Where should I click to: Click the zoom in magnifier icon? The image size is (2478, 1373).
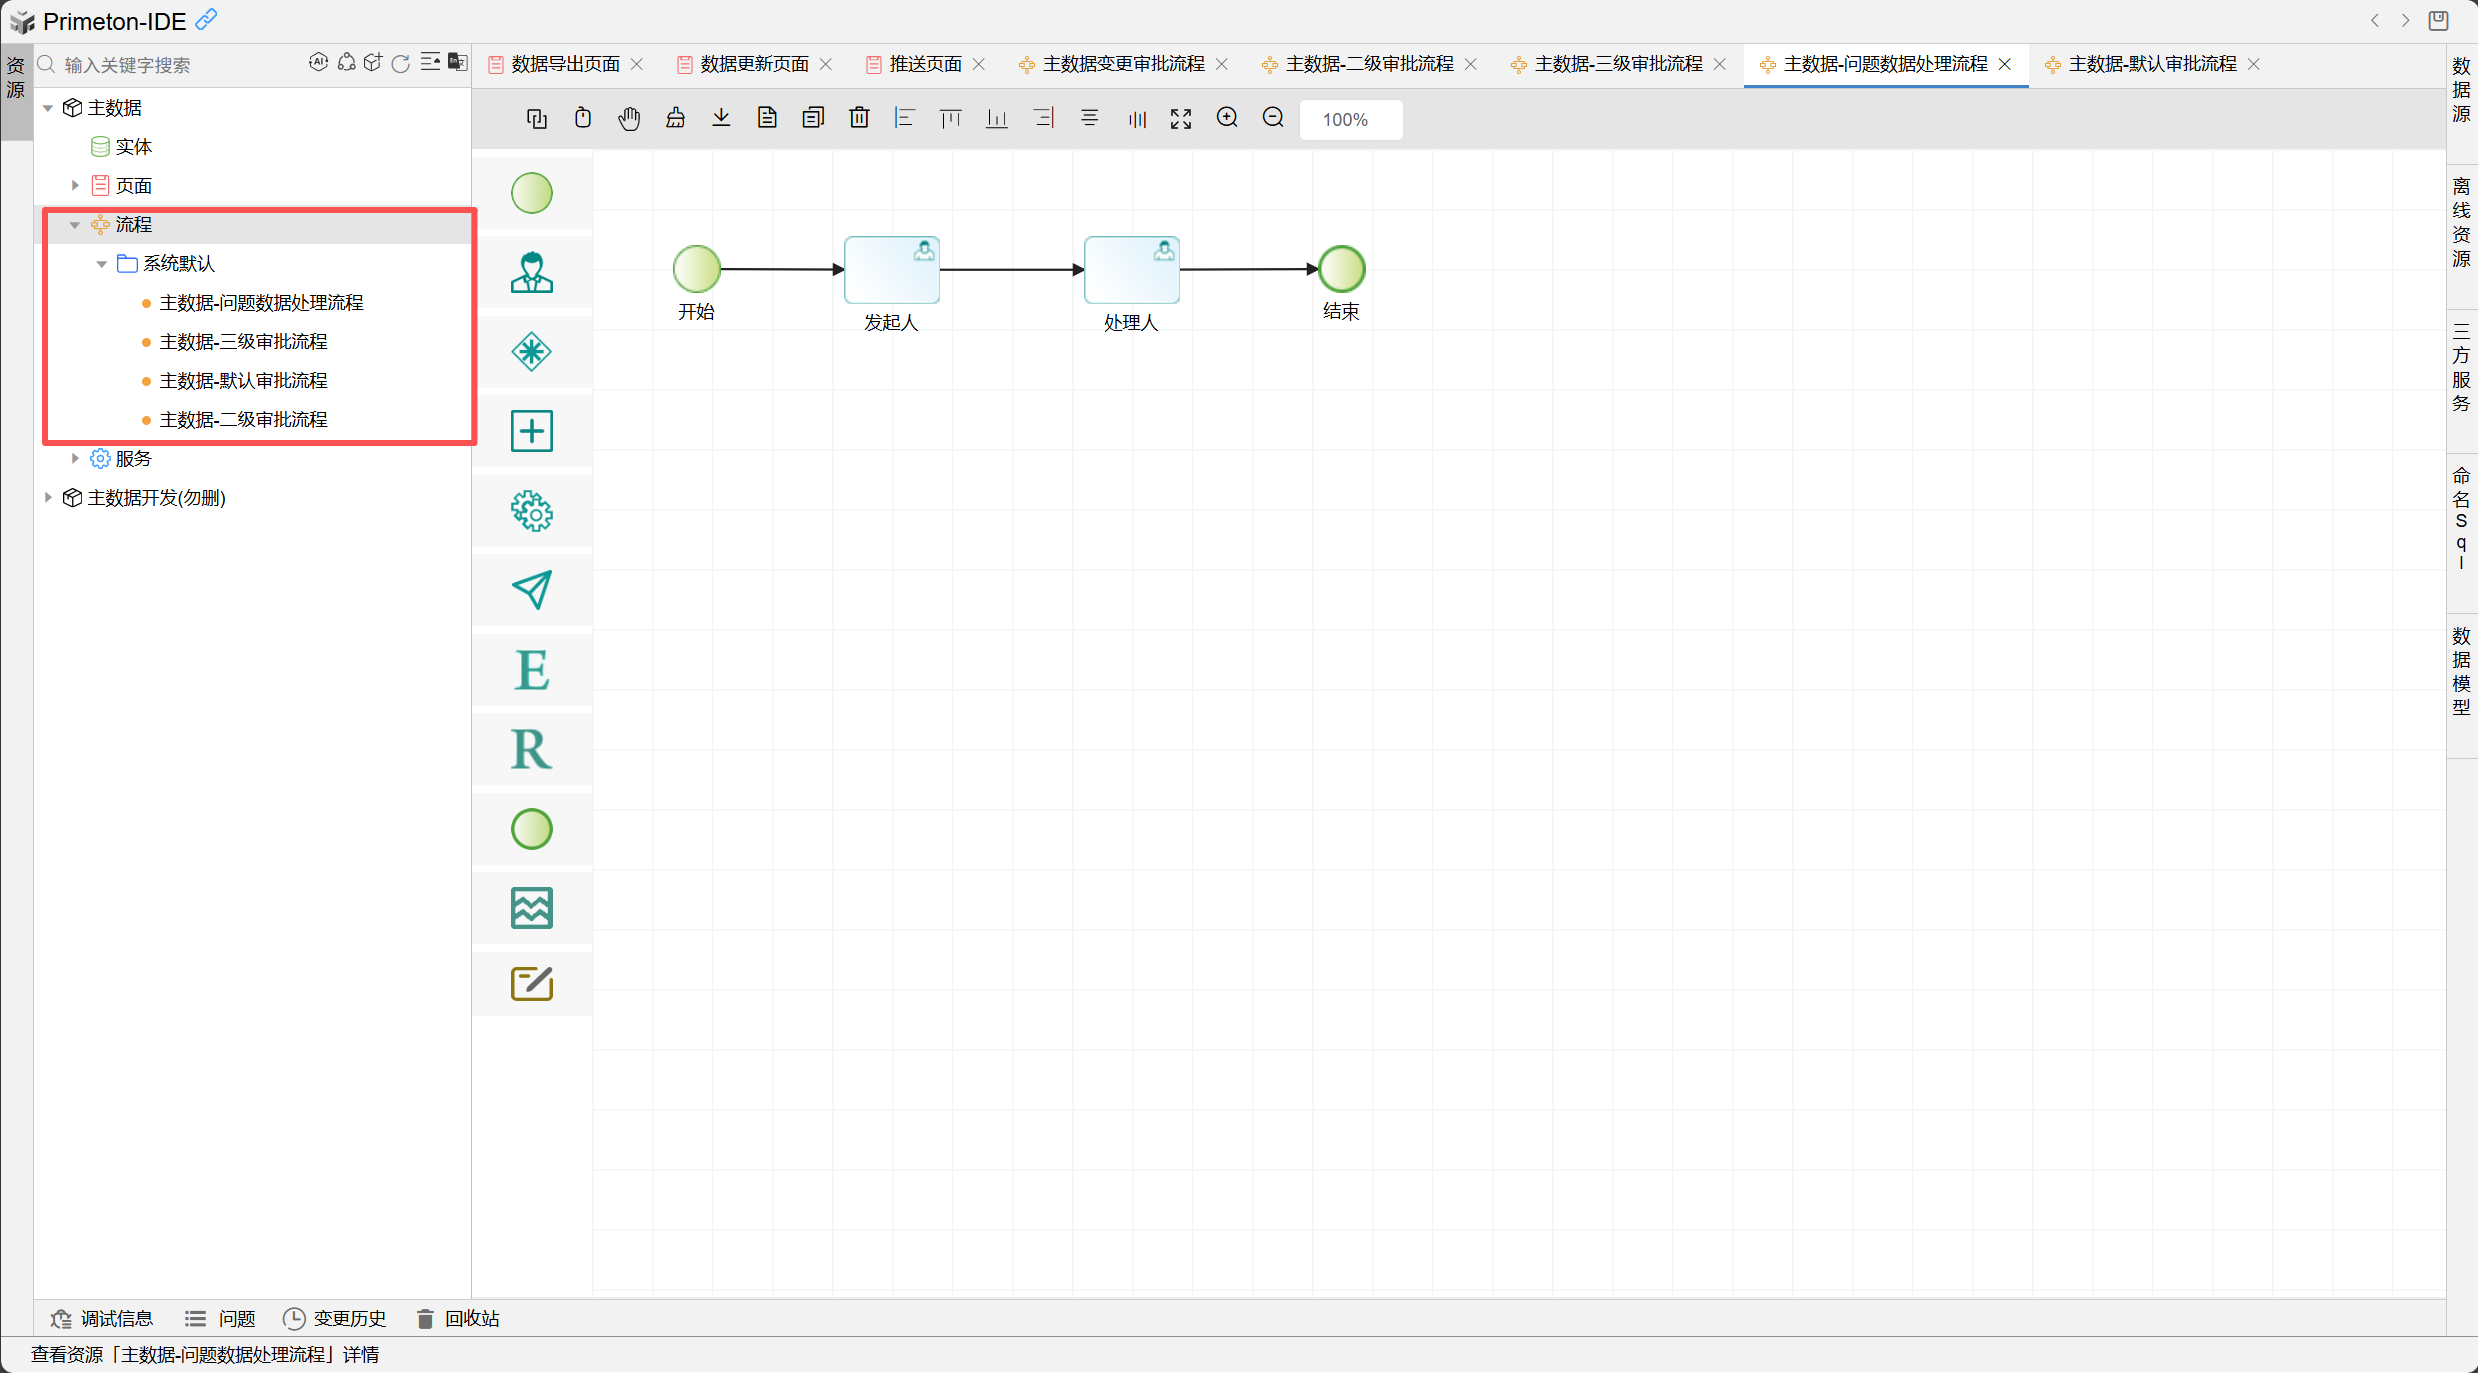click(1227, 119)
